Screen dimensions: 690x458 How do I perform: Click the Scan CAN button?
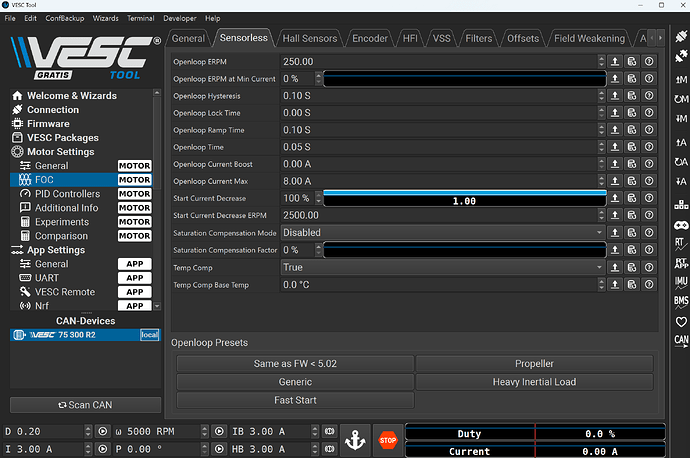click(x=85, y=405)
